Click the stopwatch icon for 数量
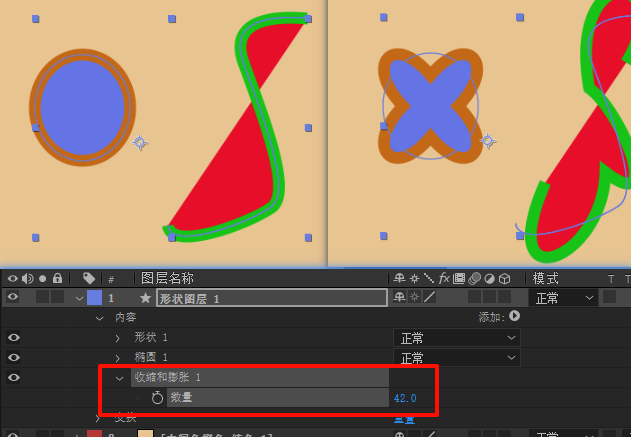The width and height of the screenshot is (631, 437). click(157, 398)
